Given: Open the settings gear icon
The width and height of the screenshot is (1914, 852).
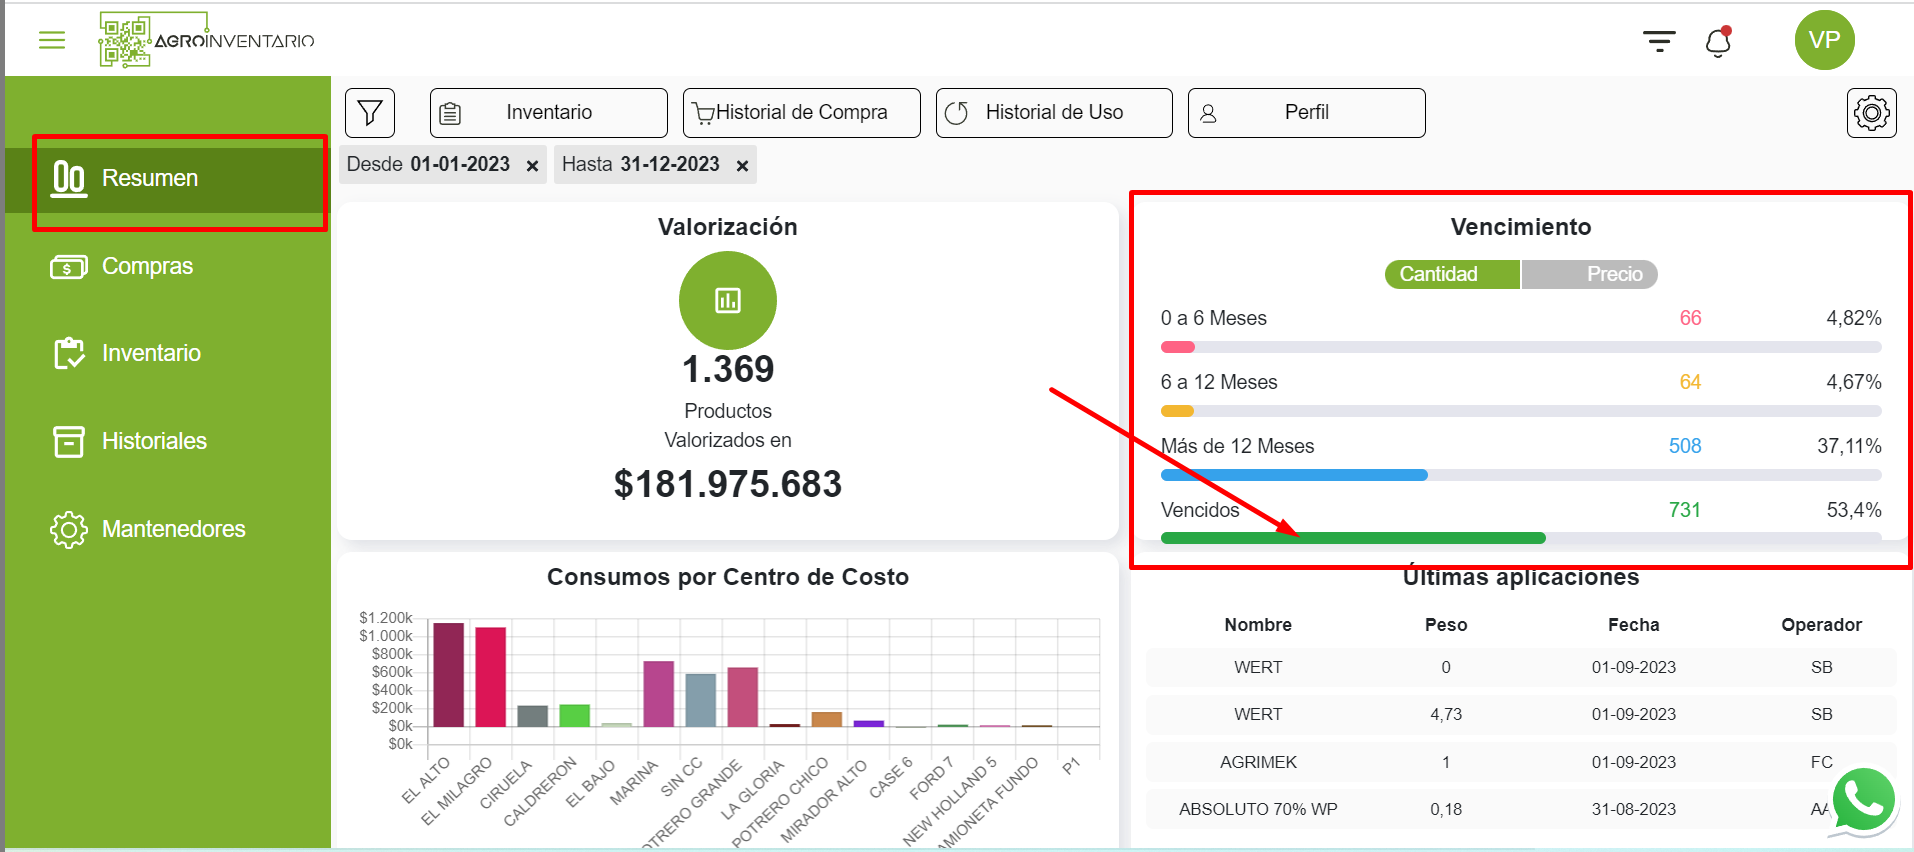Looking at the screenshot, I should [x=1871, y=113].
